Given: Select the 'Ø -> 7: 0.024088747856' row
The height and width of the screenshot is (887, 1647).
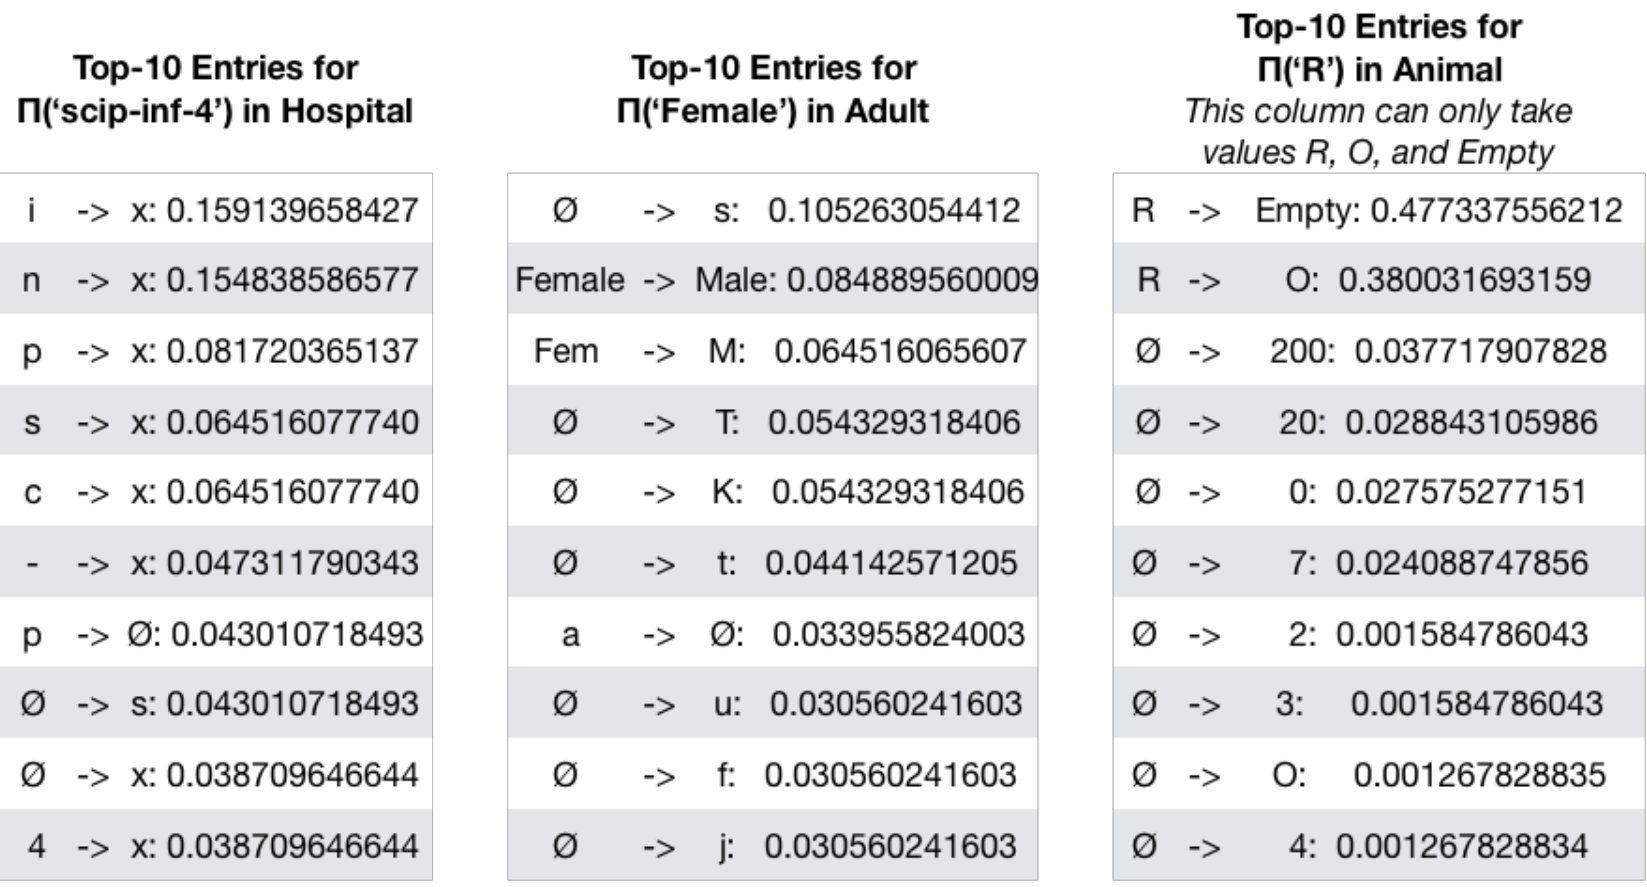Looking at the screenshot, I should 1379,562.
